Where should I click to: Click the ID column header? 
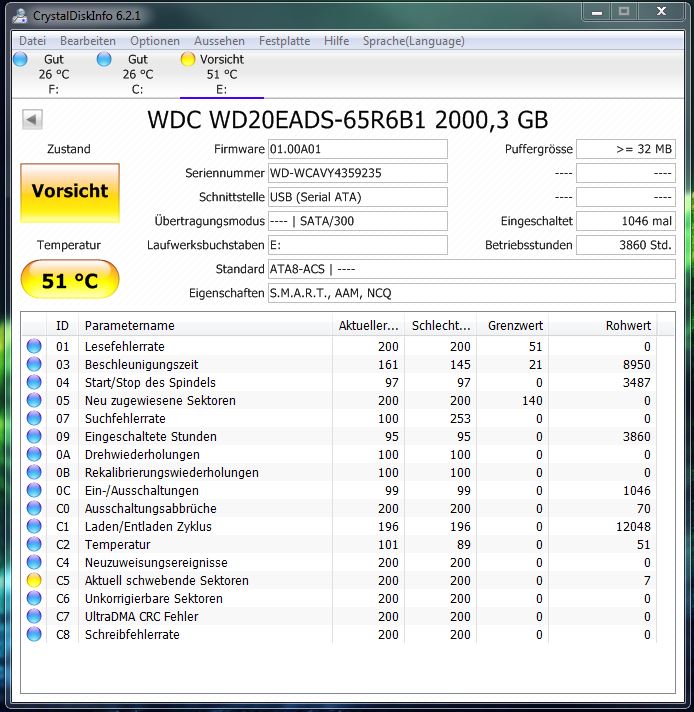click(x=63, y=326)
